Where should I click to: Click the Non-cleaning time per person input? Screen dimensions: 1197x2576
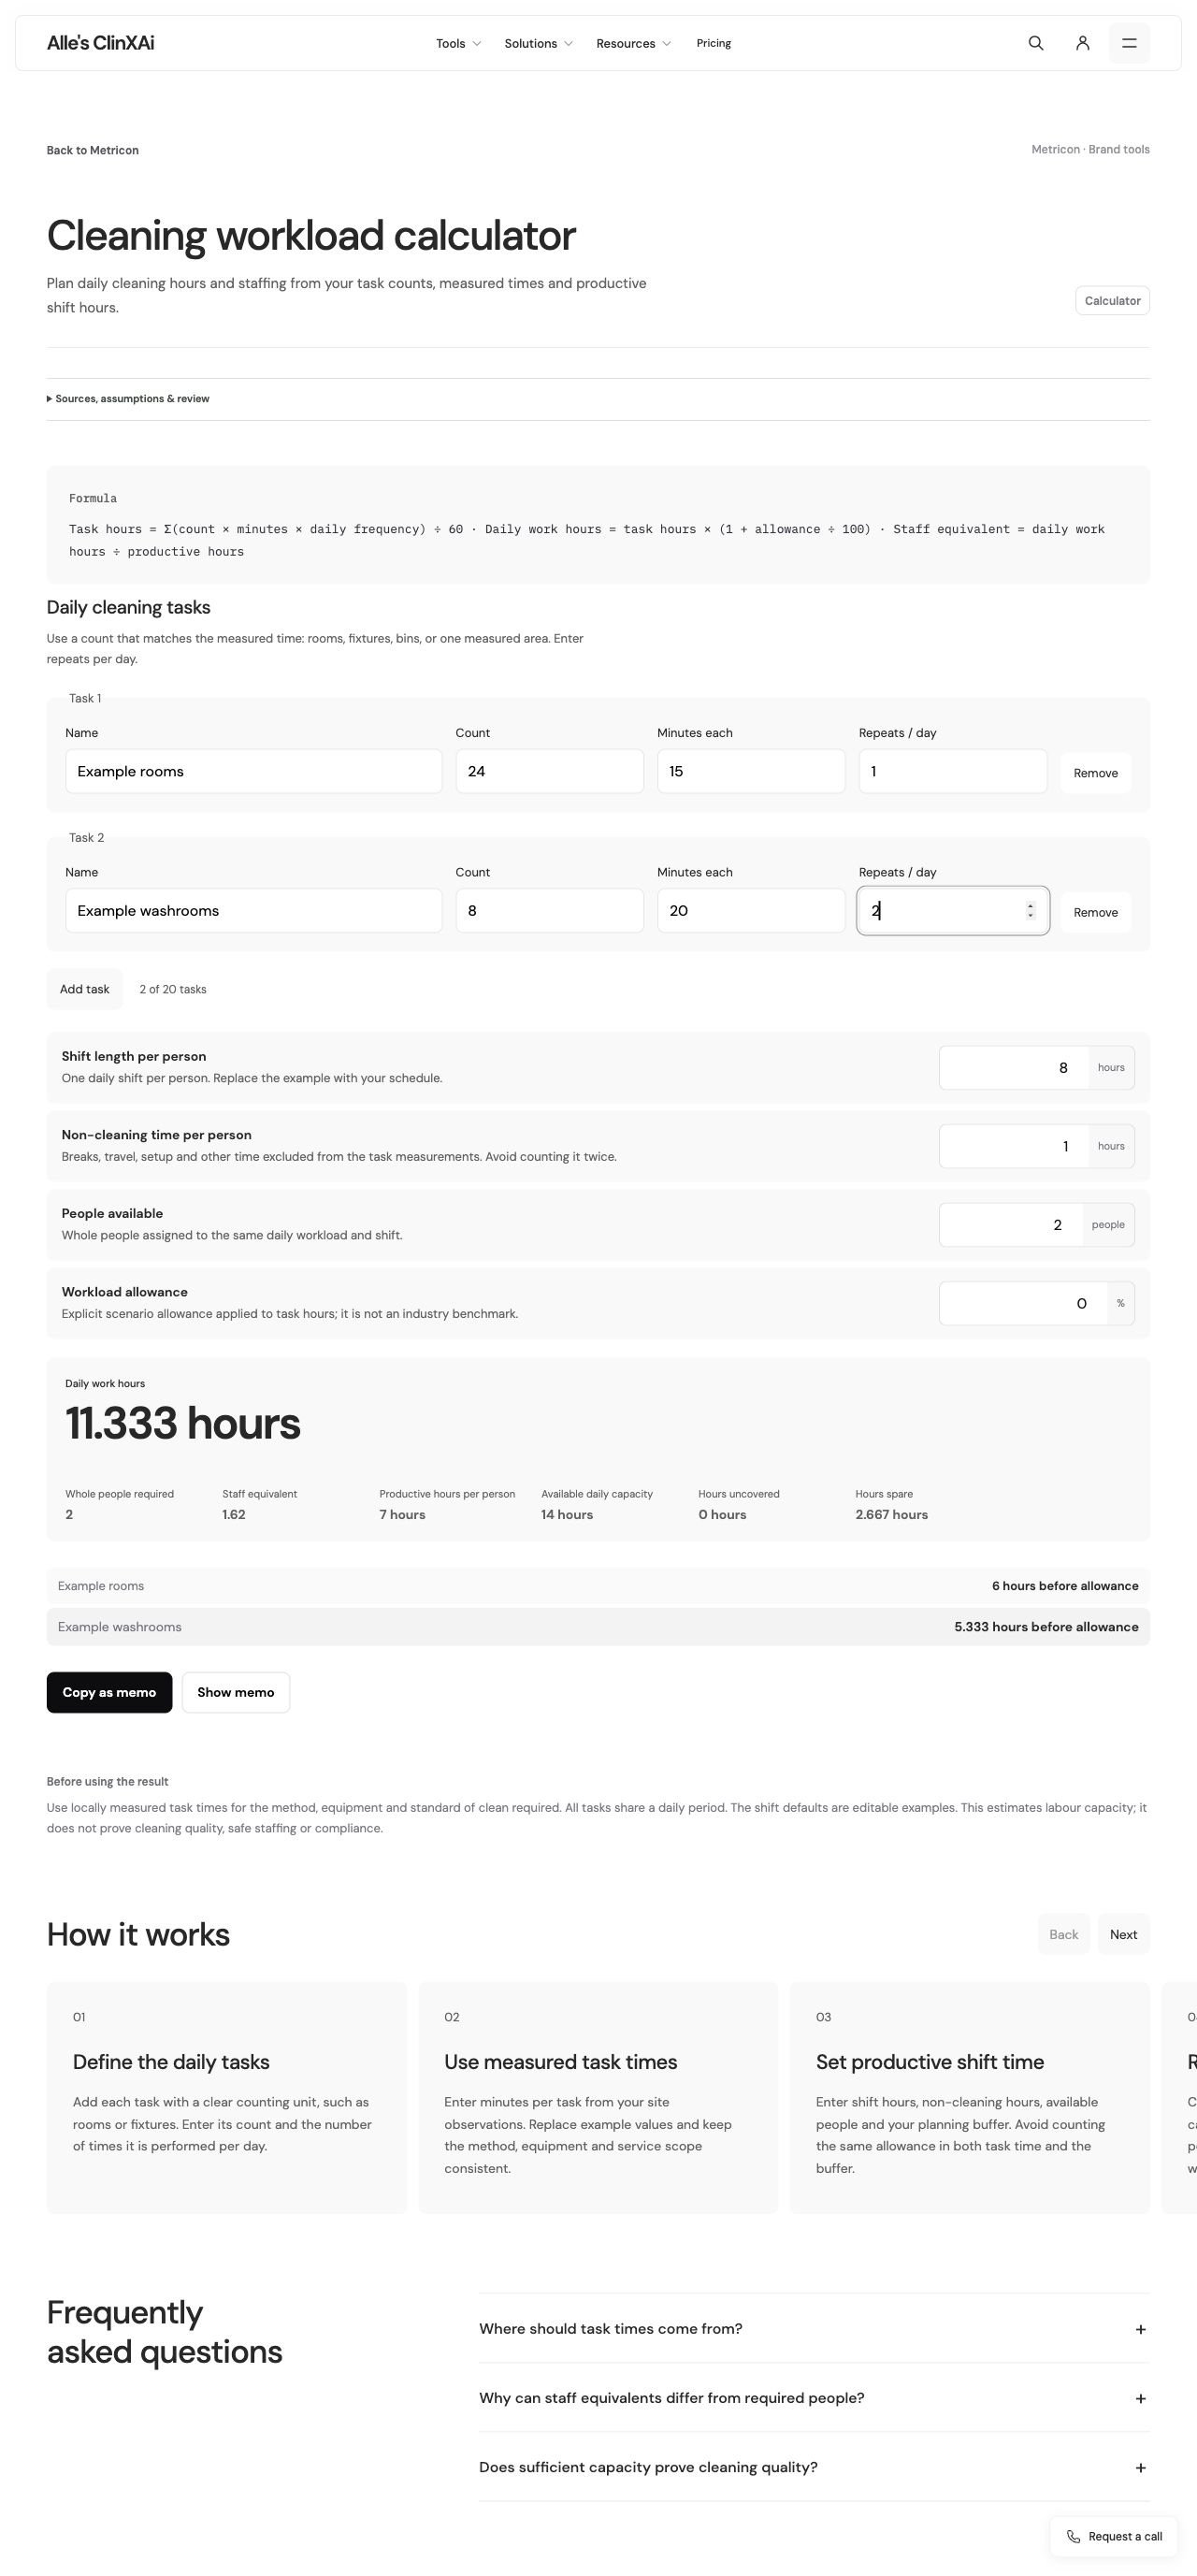click(1014, 1146)
